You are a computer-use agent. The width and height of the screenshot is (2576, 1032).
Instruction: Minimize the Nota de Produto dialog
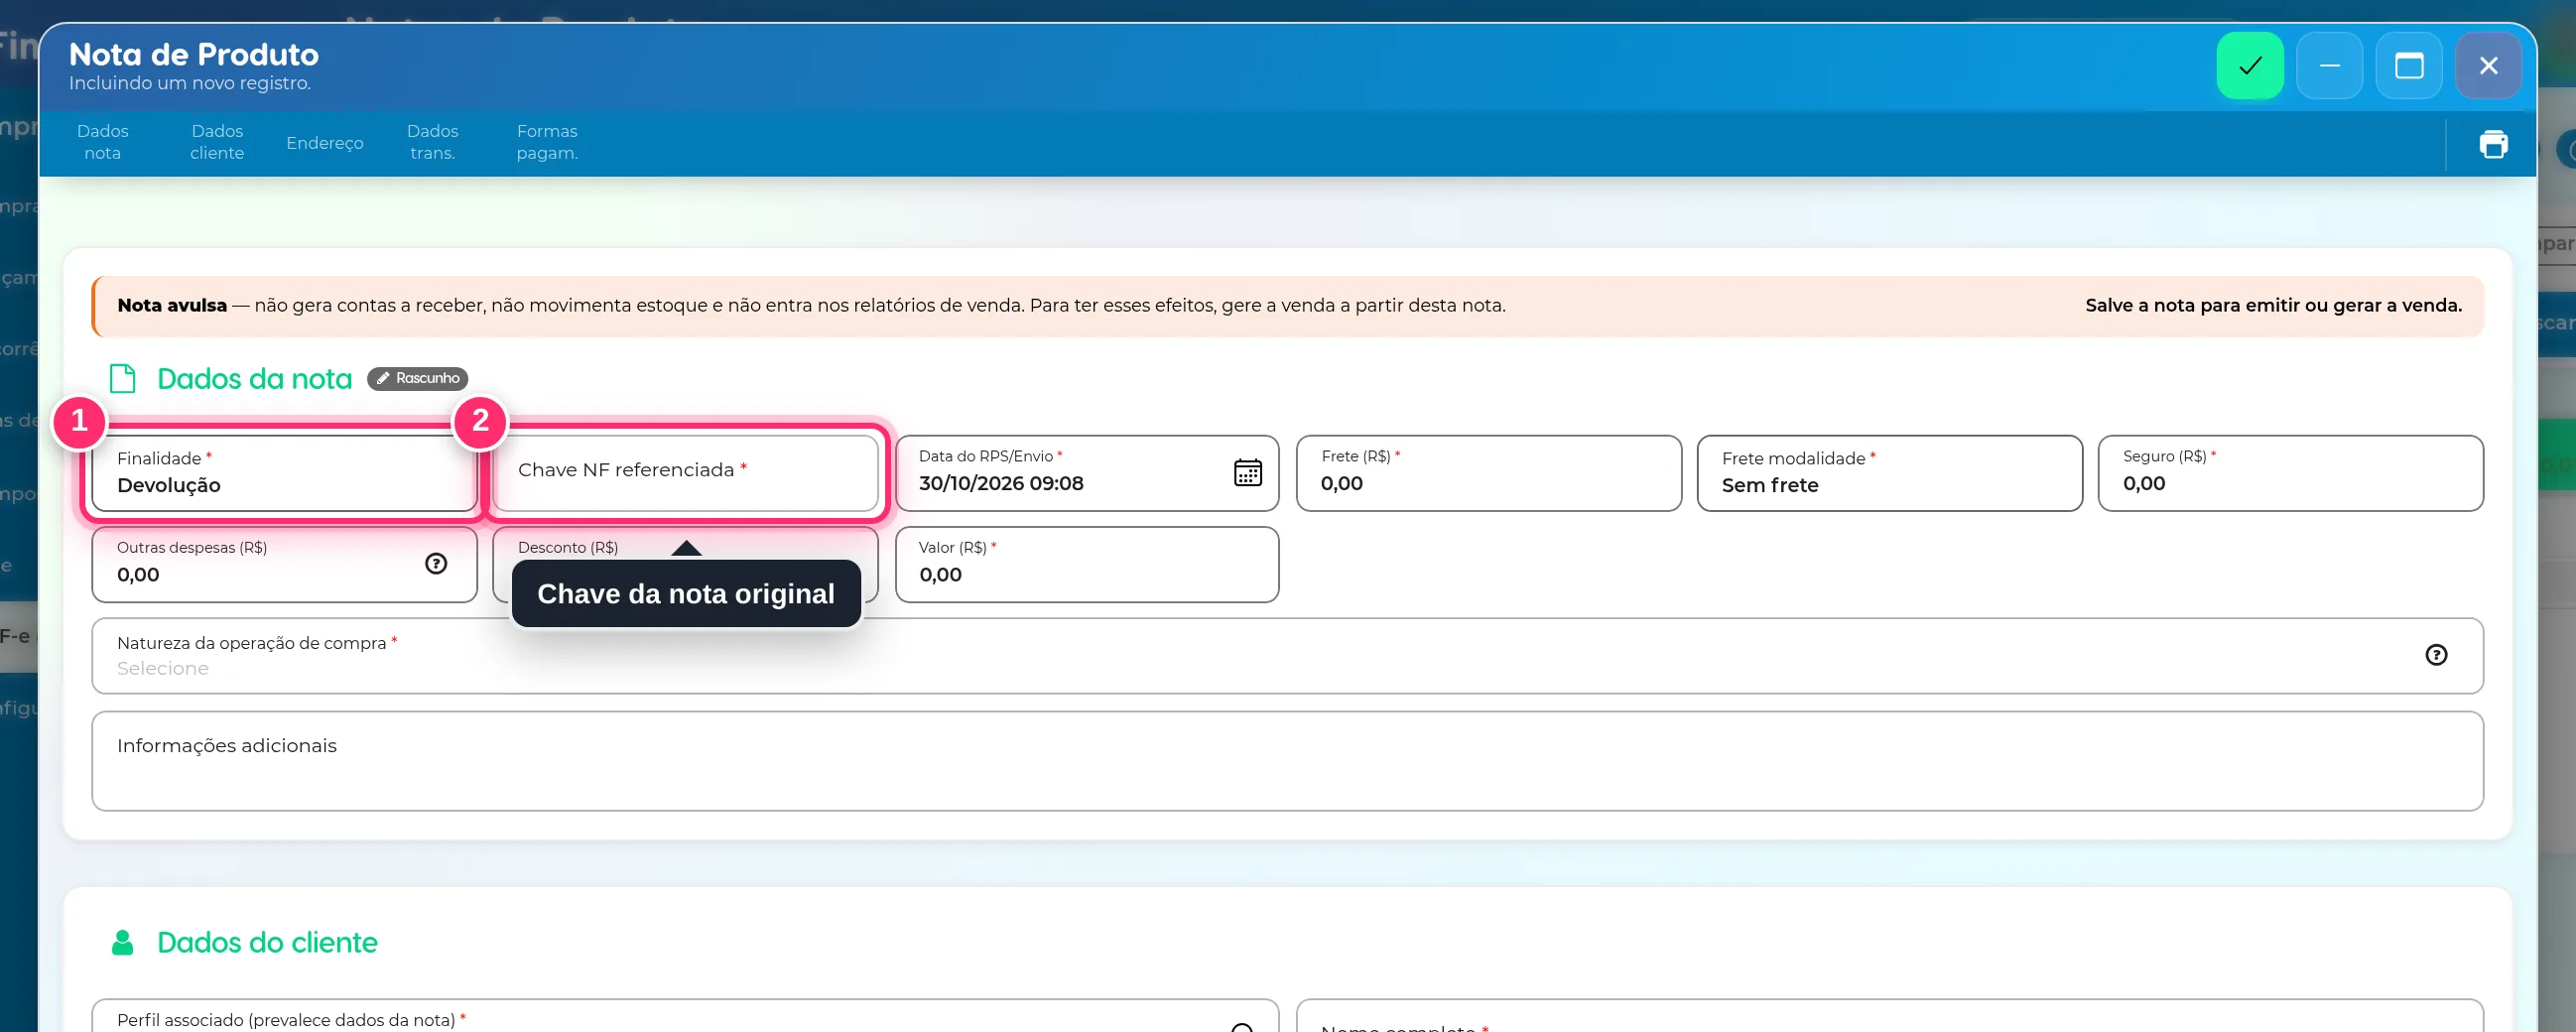pyautogui.click(x=2329, y=66)
